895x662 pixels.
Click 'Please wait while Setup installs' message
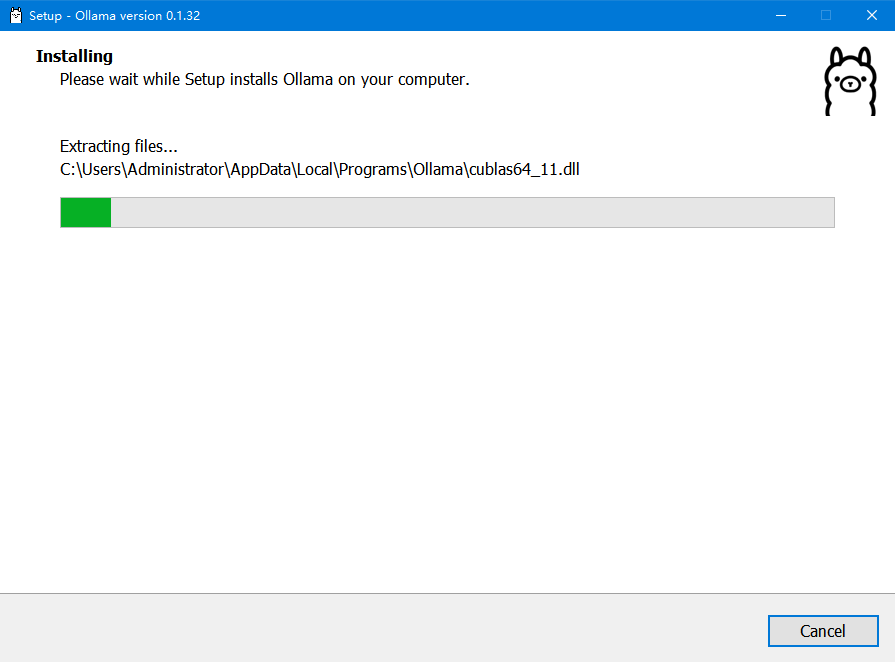click(264, 79)
